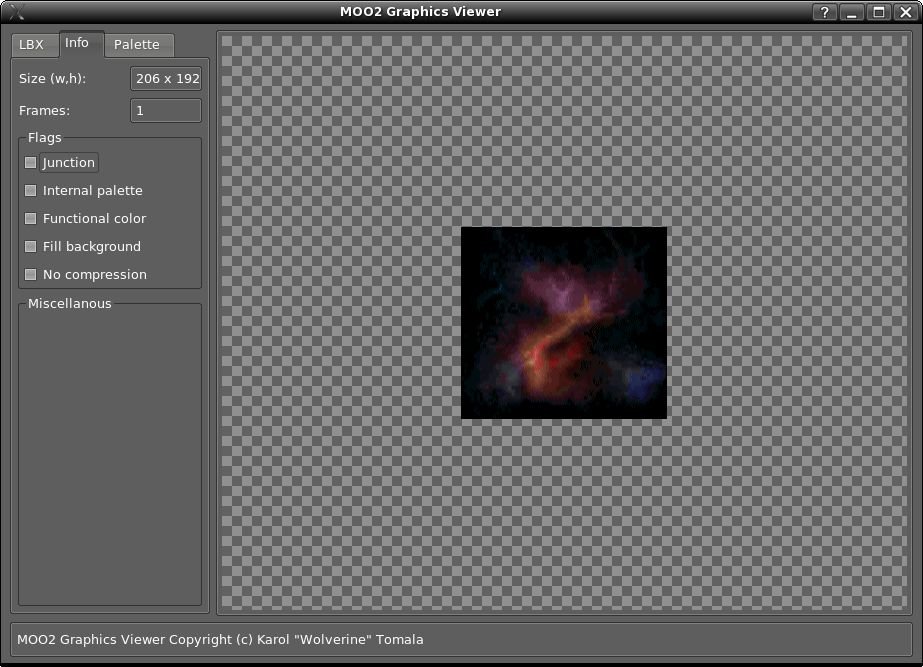Switch to the LBX tab
The height and width of the screenshot is (667, 923).
click(34, 45)
